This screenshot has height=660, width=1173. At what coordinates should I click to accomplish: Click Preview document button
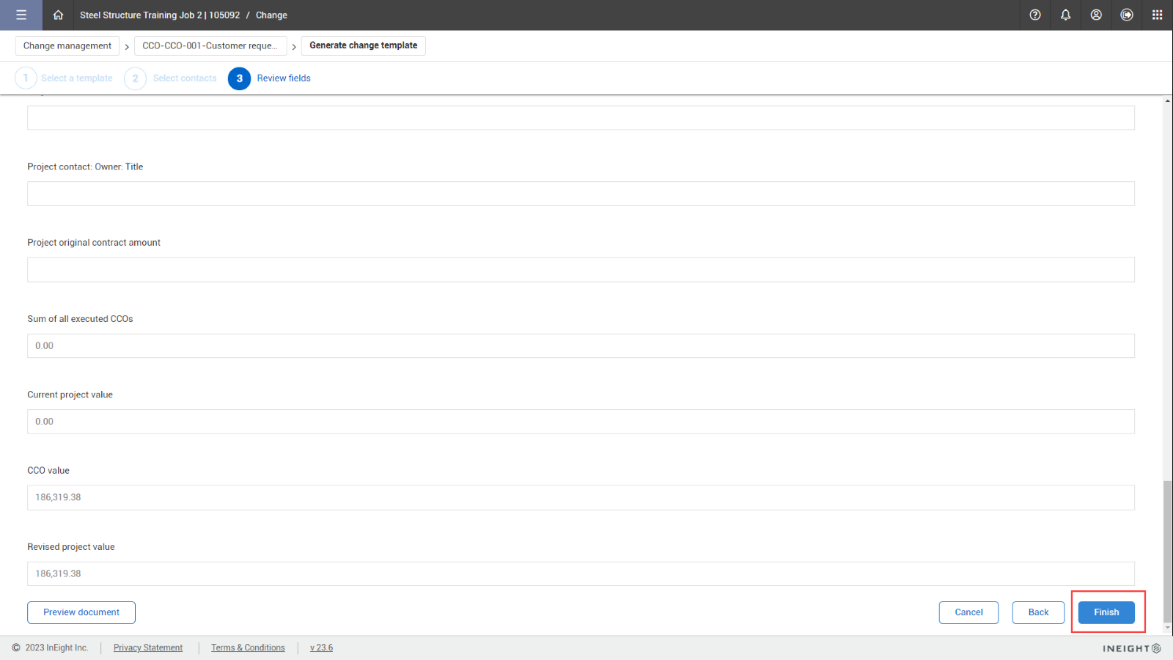(81, 612)
